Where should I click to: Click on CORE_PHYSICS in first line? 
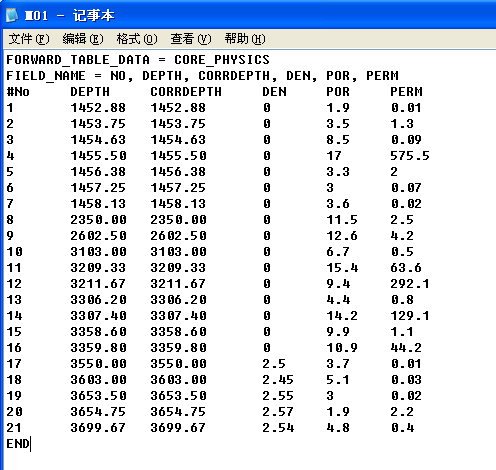222,60
